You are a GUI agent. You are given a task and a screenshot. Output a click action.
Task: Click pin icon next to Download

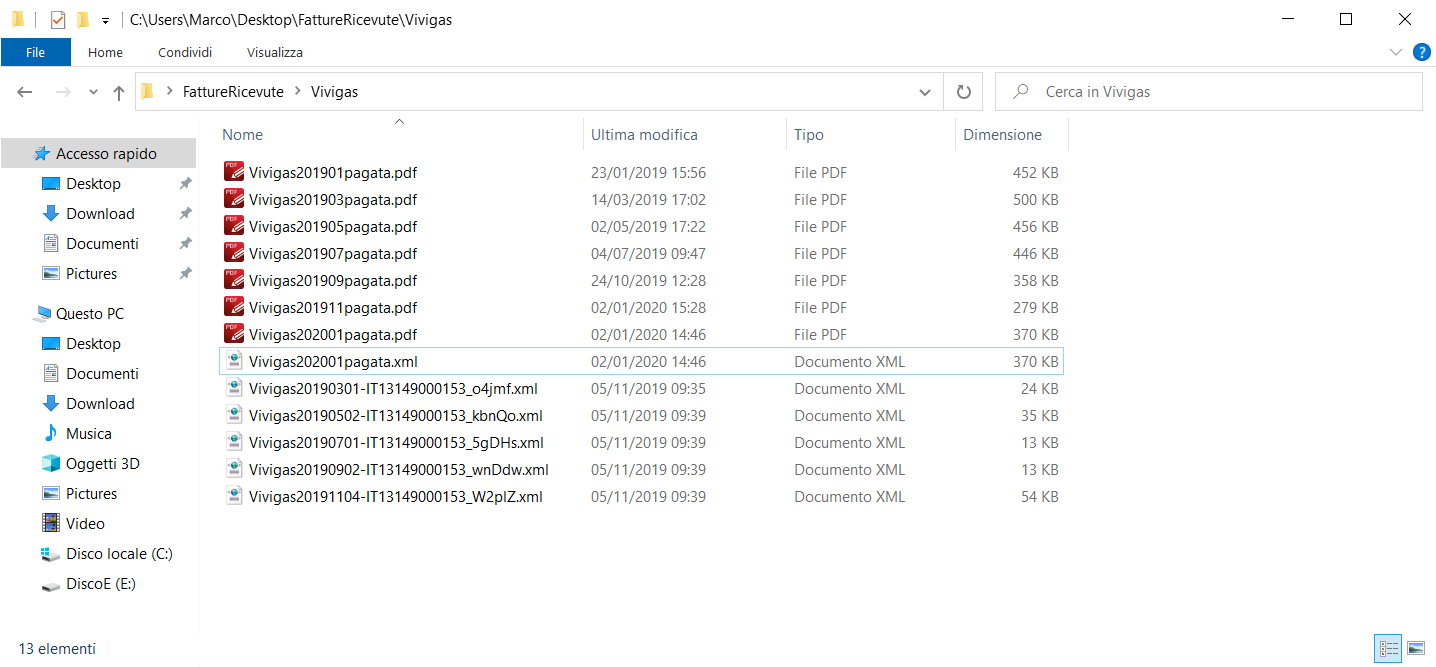(x=185, y=214)
